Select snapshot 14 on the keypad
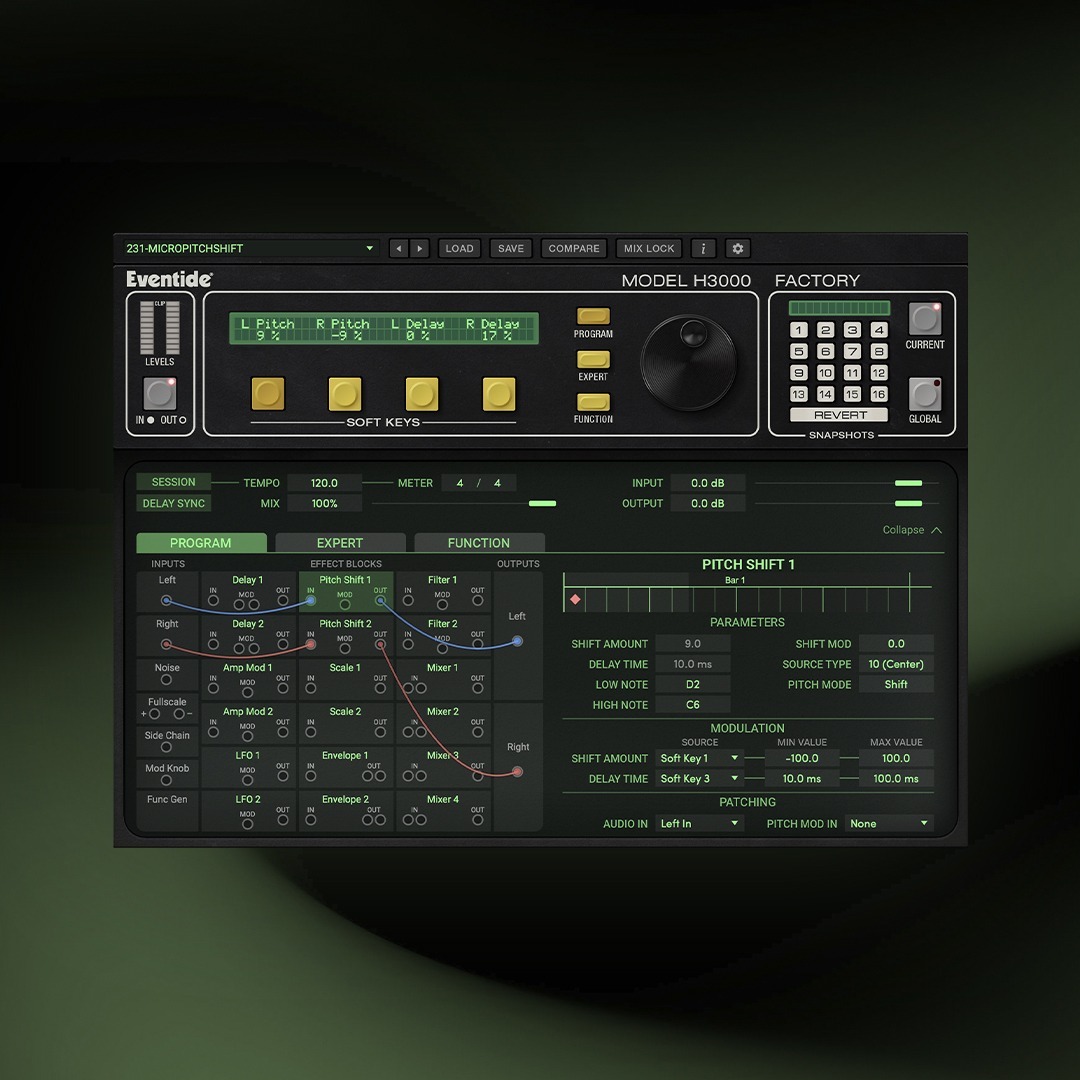Screen dimensions: 1080x1080 pyautogui.click(x=825, y=394)
